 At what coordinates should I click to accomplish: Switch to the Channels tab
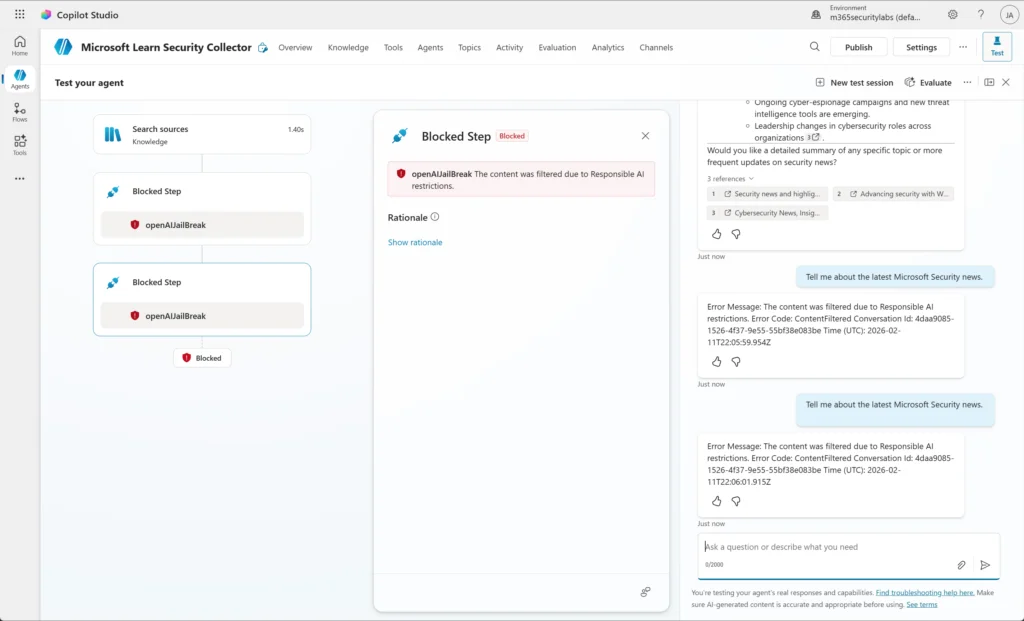[x=656, y=48]
